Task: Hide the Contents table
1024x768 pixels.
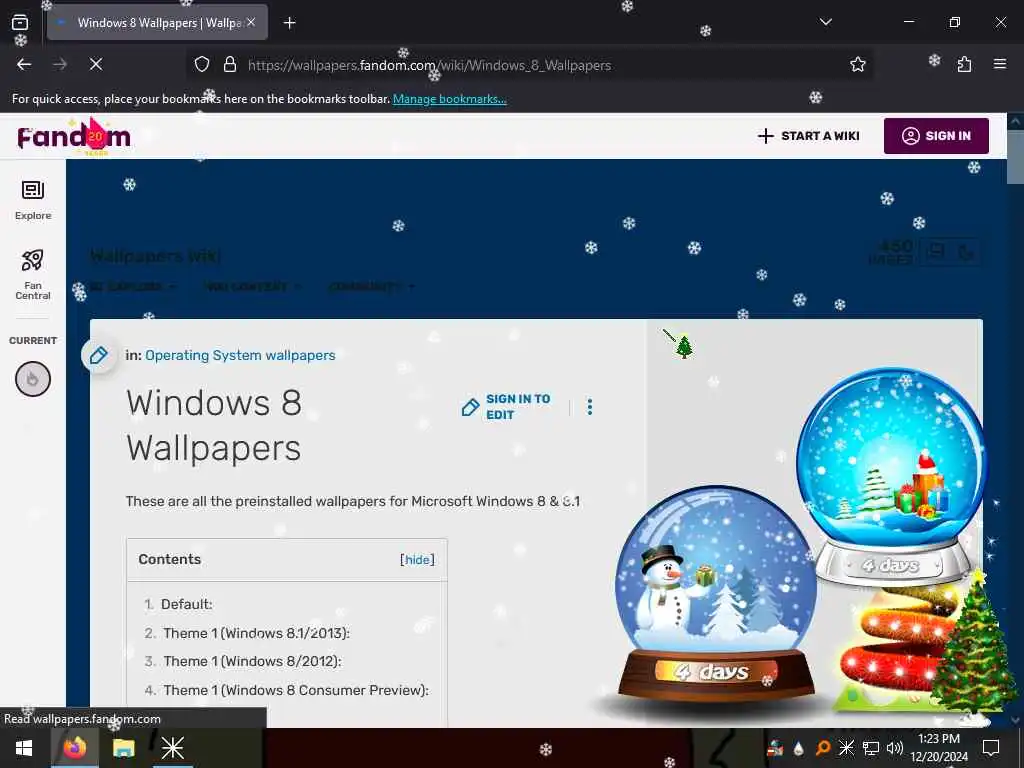Action: coord(417,560)
